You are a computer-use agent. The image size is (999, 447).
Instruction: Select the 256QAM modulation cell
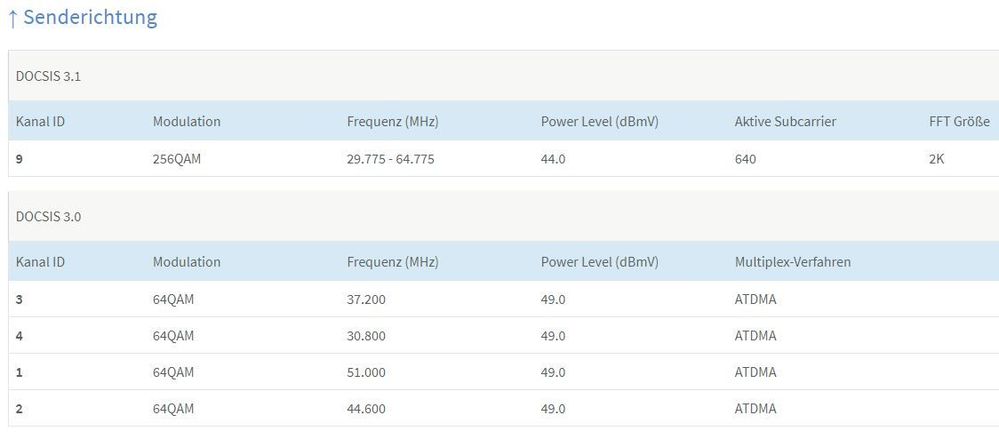[179, 159]
